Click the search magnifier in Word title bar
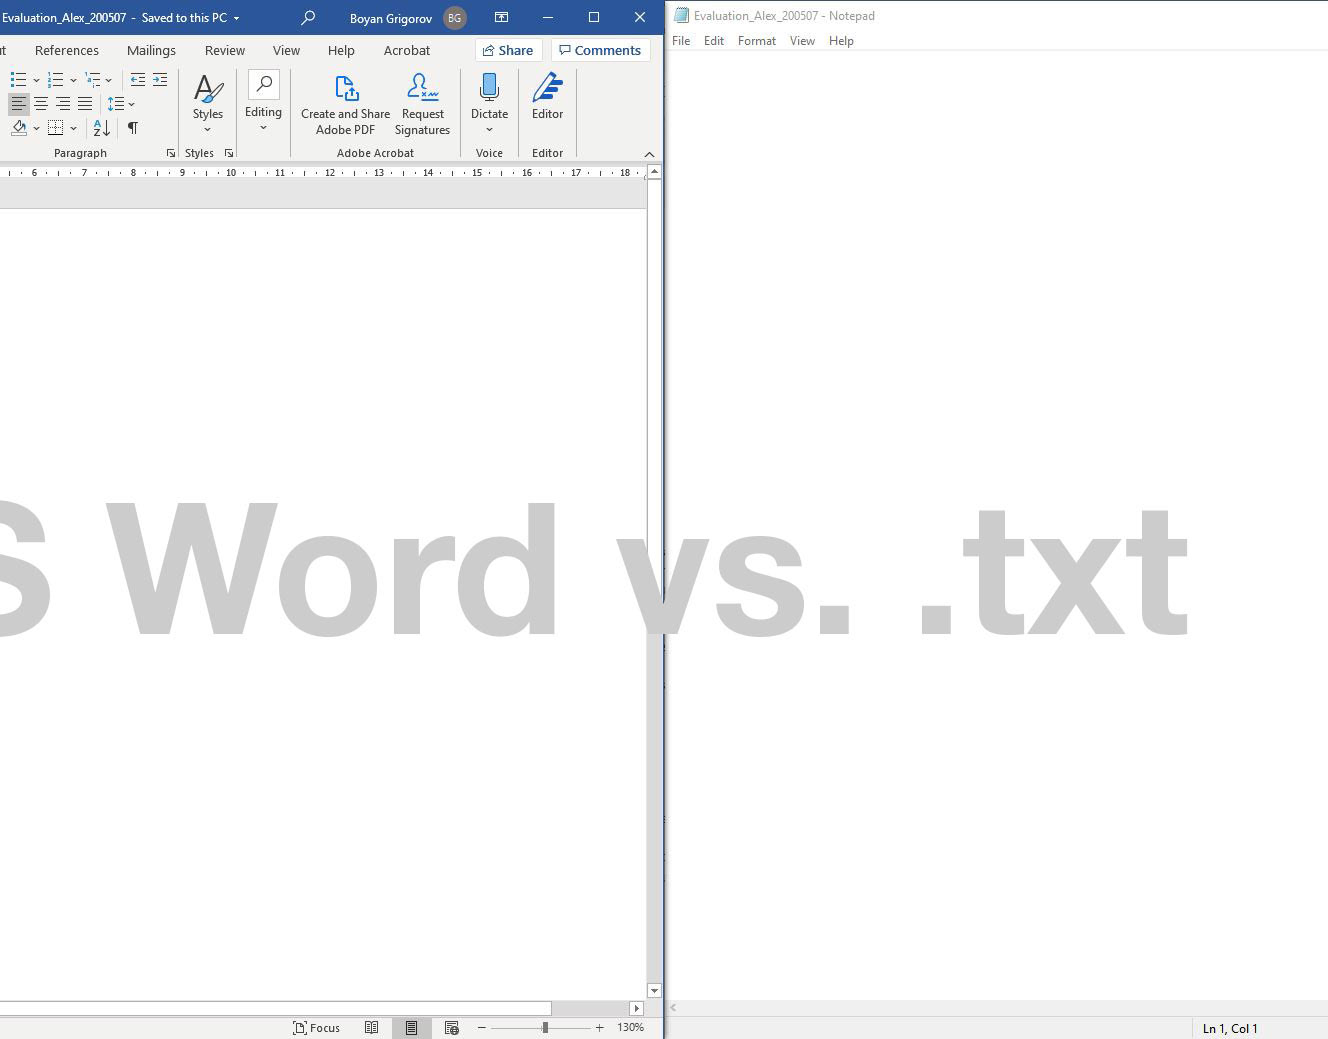The image size is (1328, 1039). pyautogui.click(x=308, y=17)
